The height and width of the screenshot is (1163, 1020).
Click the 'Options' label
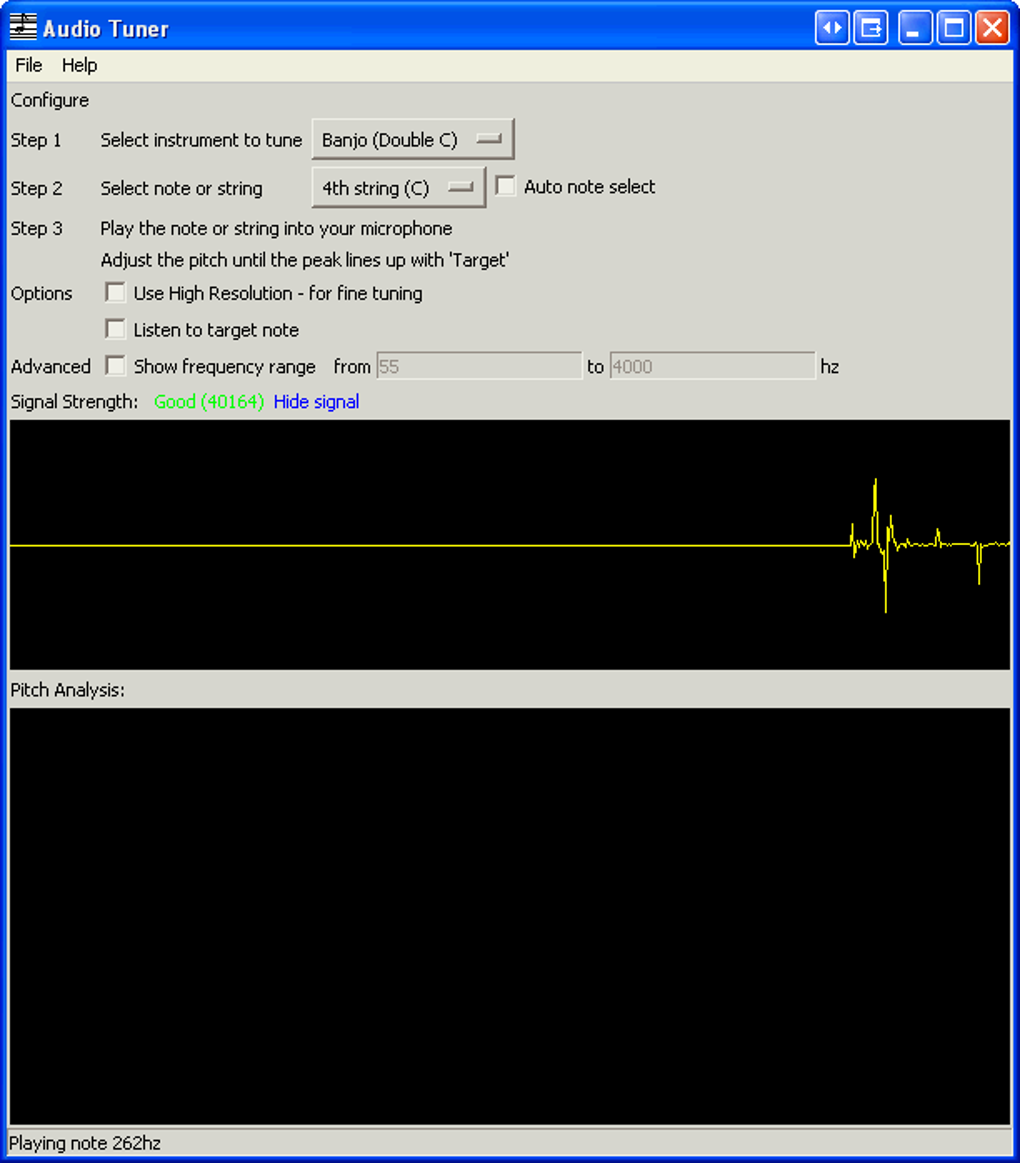tap(42, 294)
